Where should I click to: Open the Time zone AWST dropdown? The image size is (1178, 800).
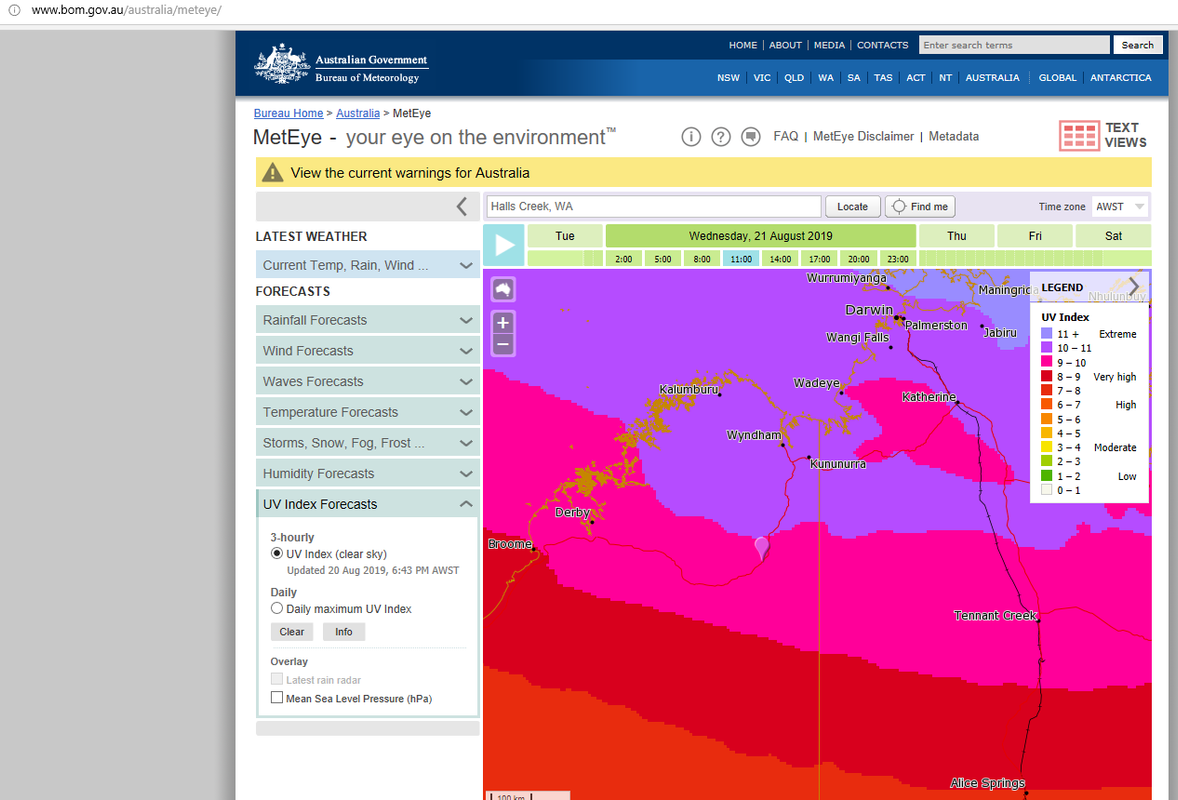coord(1119,207)
